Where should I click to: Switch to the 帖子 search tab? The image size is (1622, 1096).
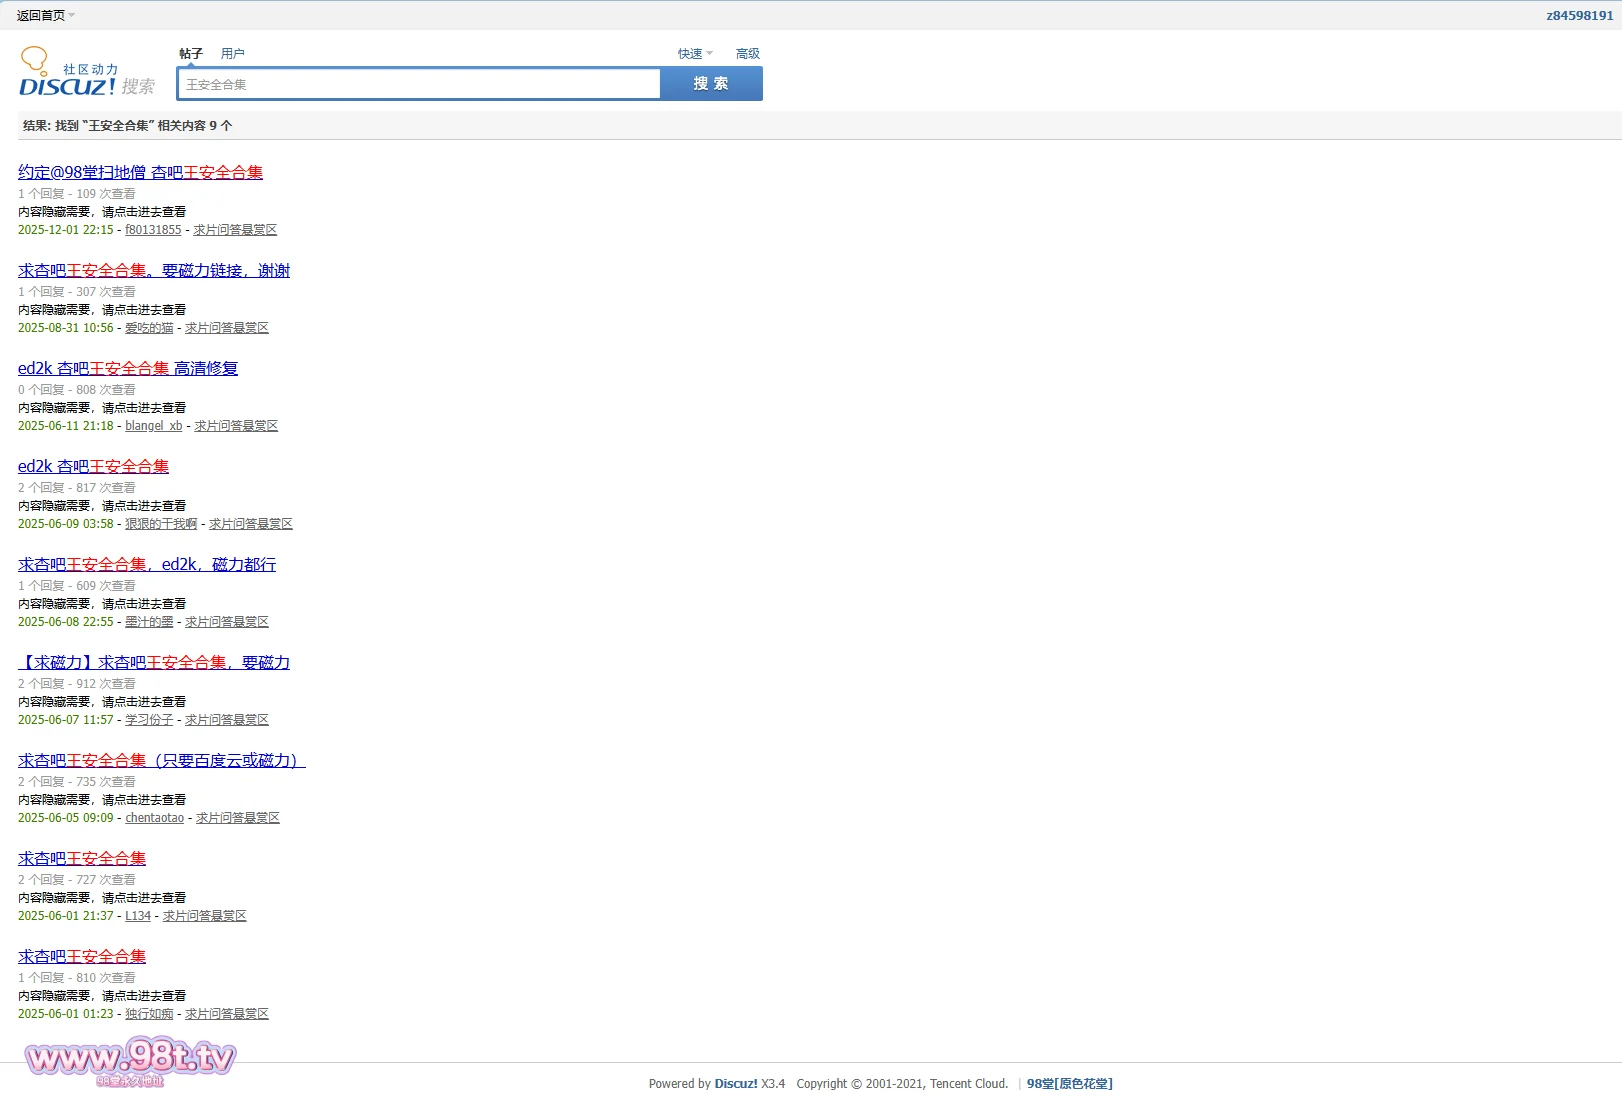pyautogui.click(x=190, y=54)
